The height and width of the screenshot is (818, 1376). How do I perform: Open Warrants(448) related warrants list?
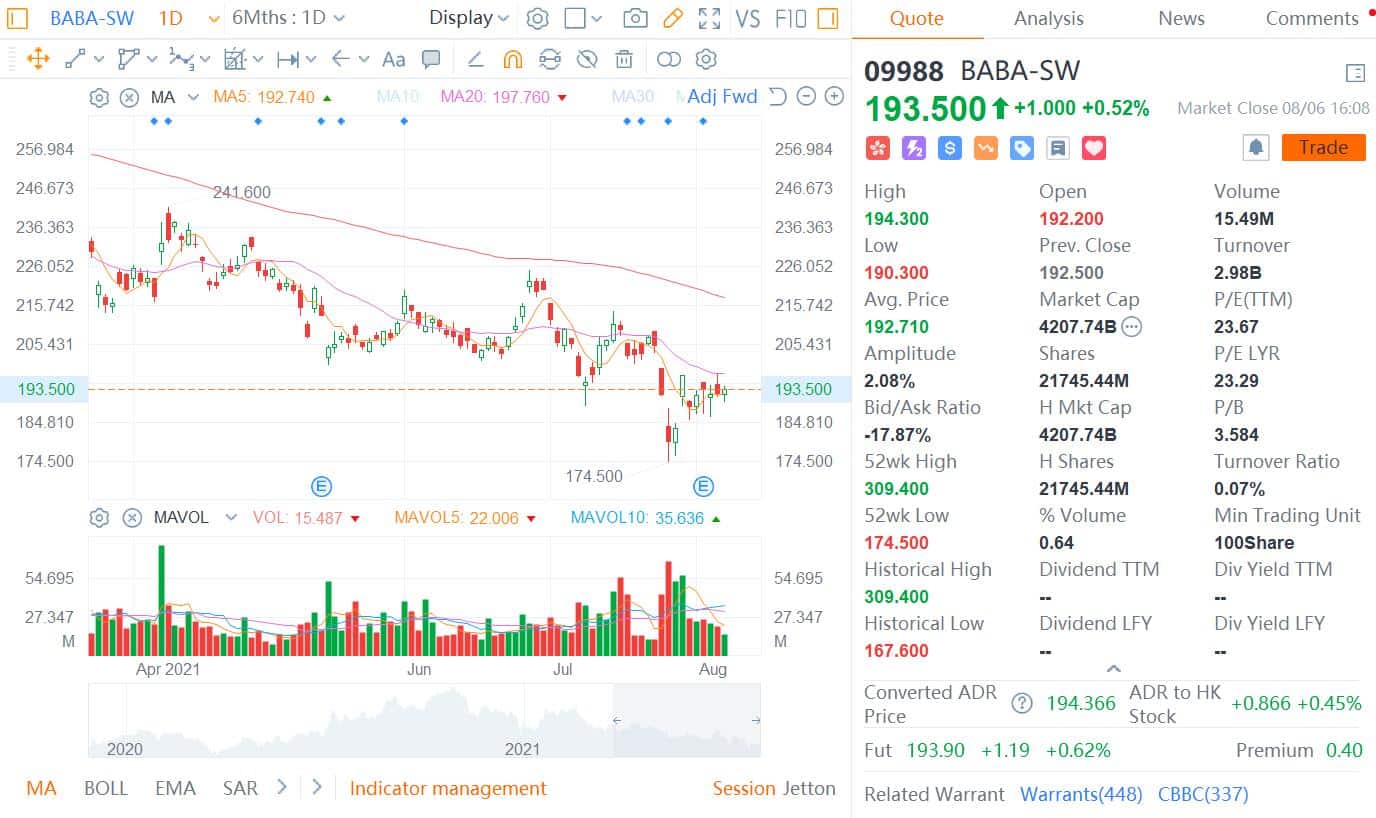coord(1081,794)
